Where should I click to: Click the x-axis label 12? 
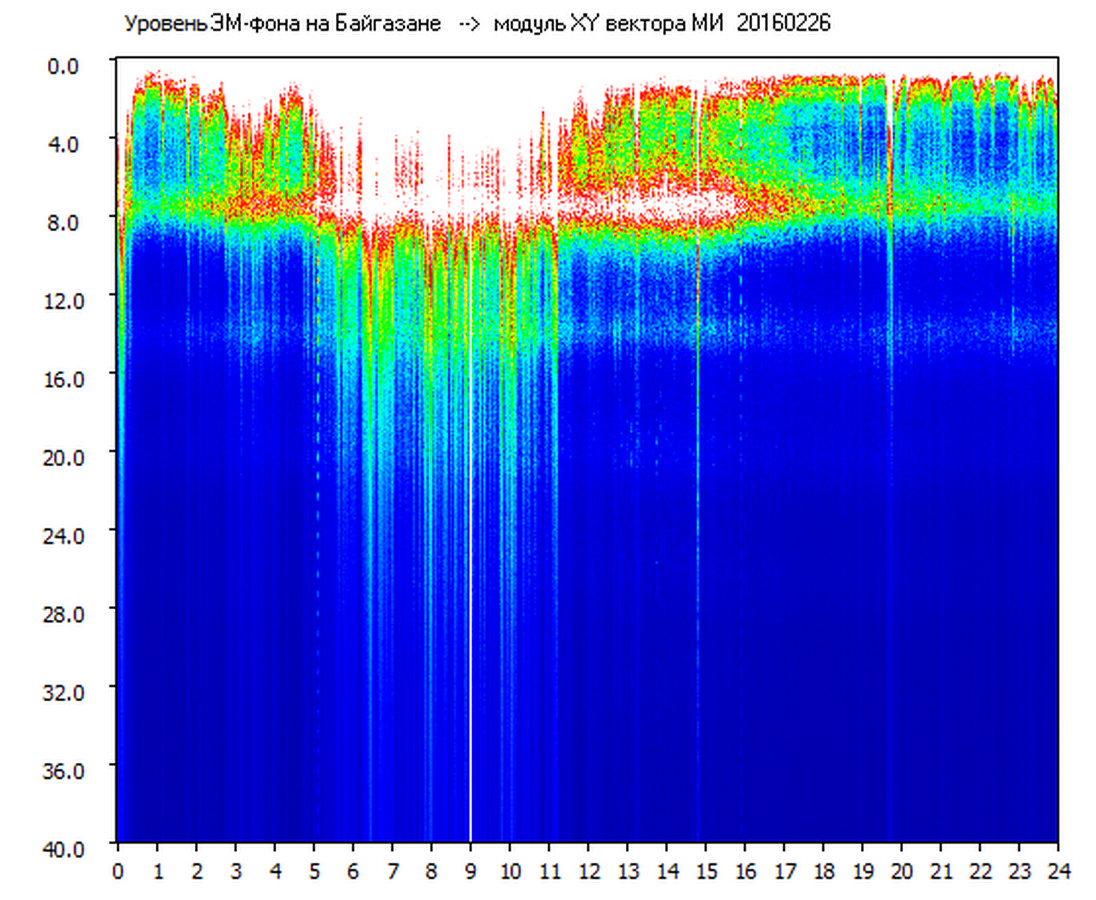589,871
